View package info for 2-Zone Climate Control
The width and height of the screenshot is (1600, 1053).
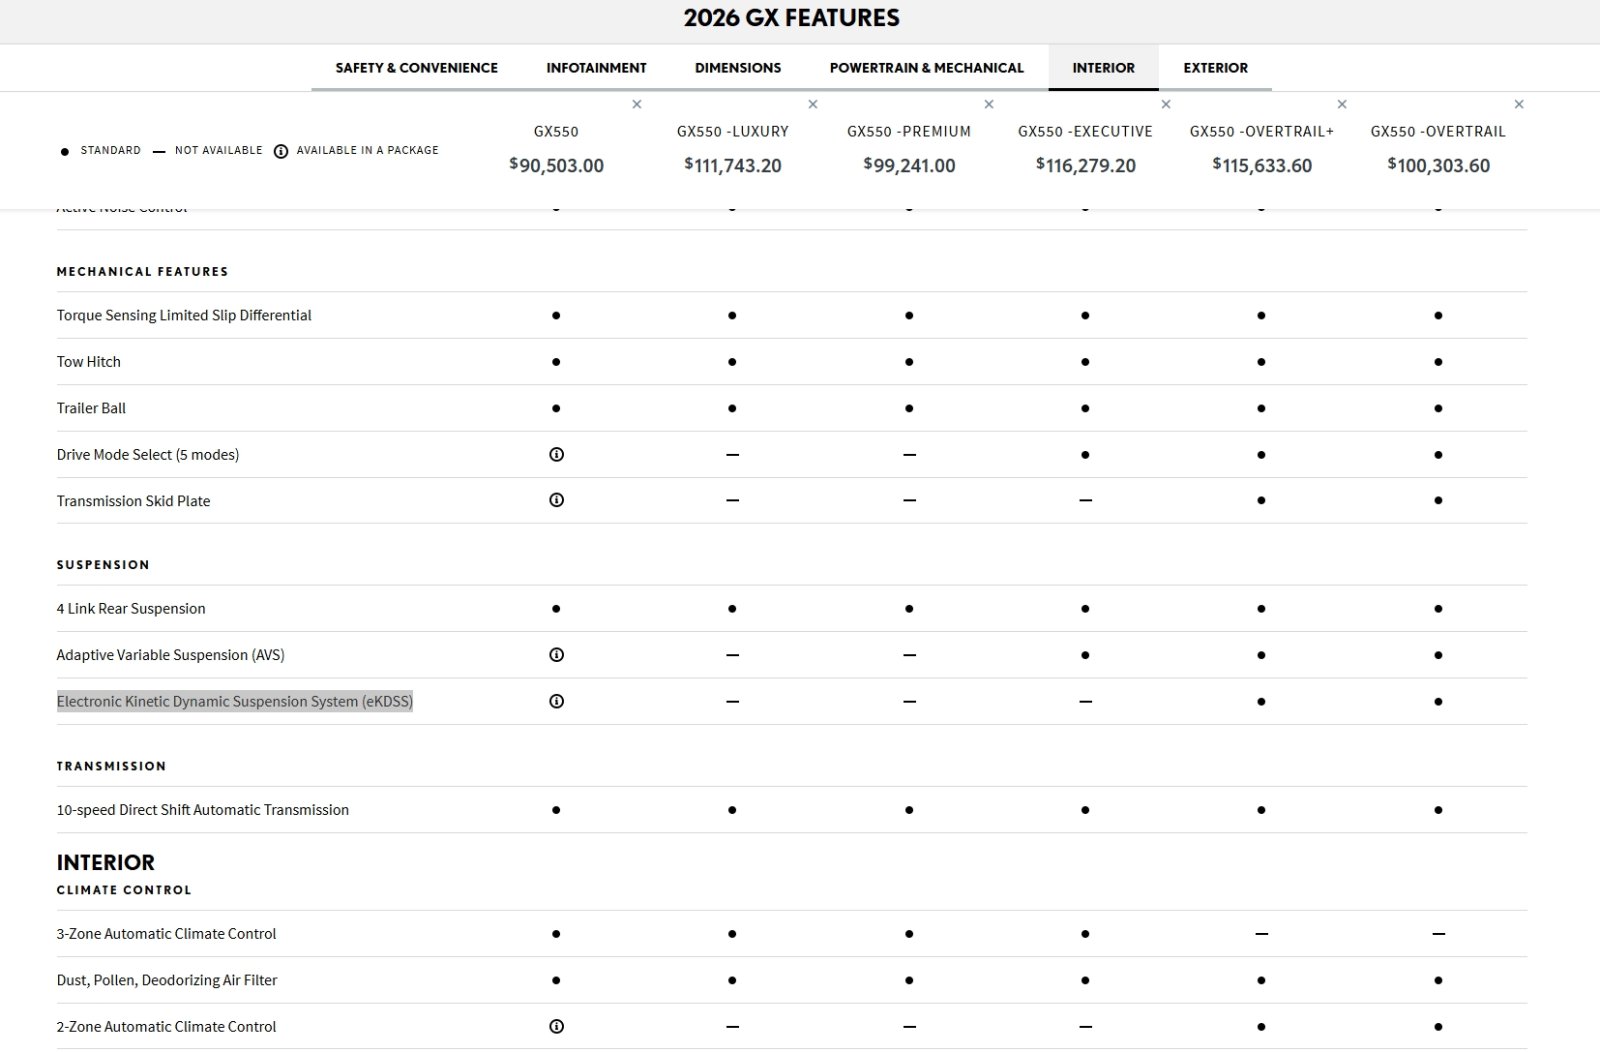(557, 1026)
